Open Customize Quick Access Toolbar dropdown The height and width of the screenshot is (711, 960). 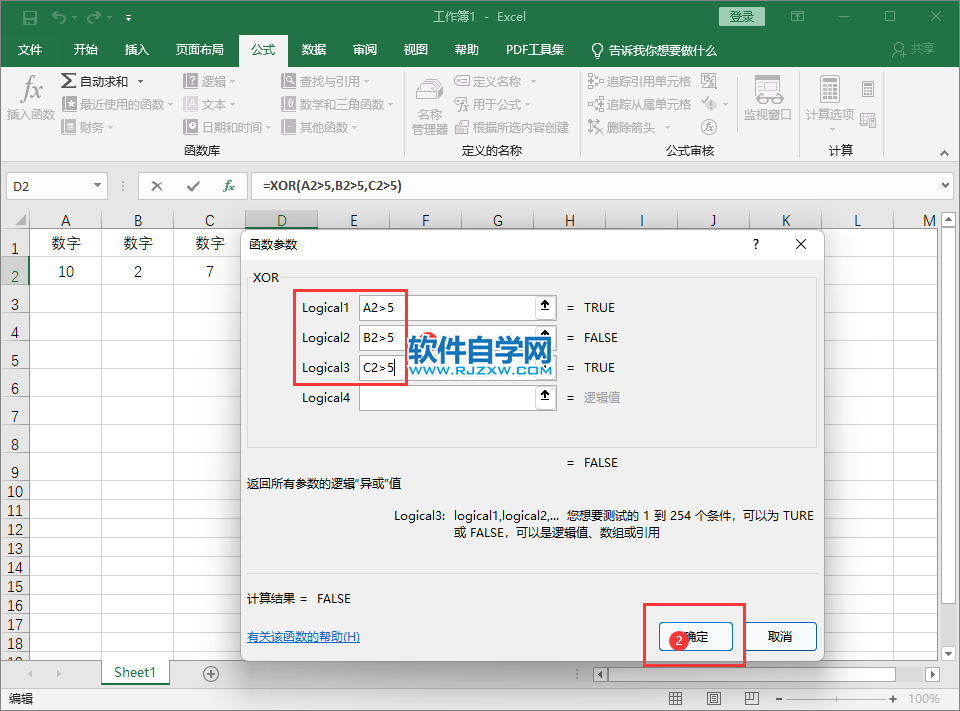(129, 18)
